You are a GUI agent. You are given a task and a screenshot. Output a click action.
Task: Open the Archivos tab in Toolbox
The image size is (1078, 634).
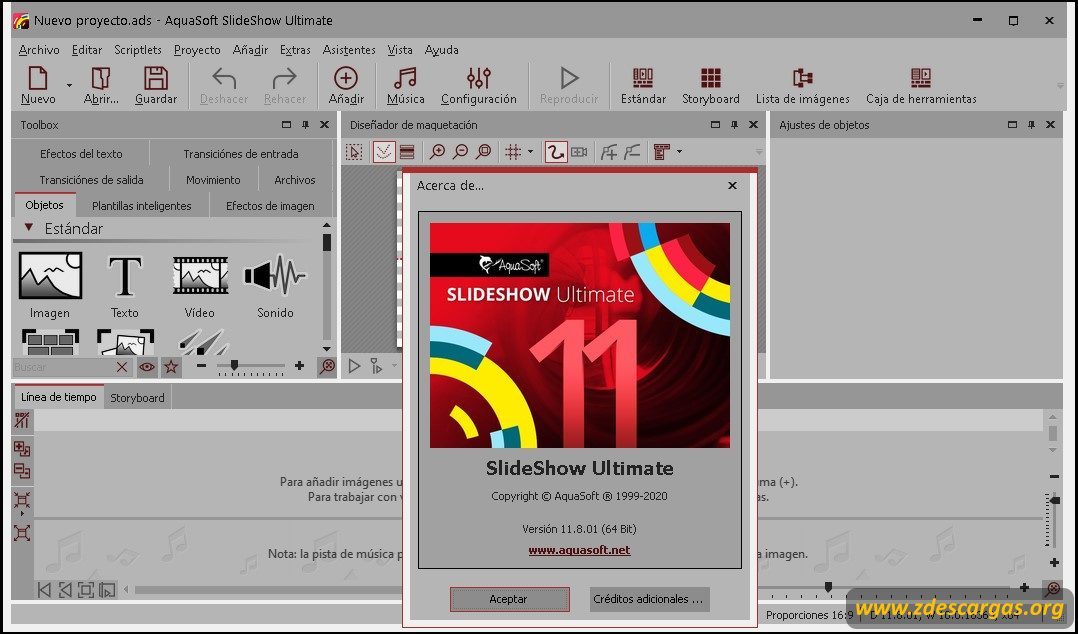click(294, 180)
